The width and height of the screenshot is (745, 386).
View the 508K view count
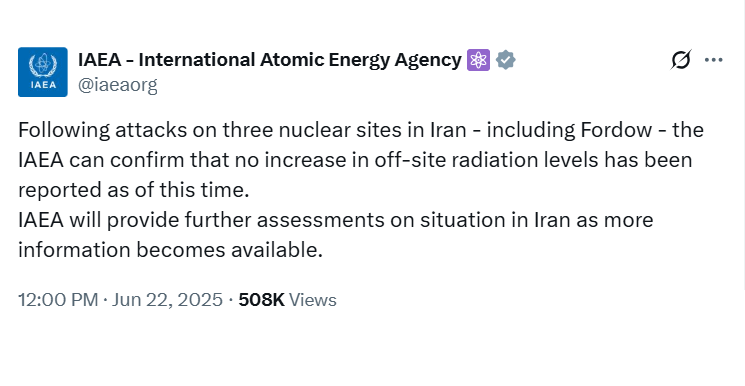pyautogui.click(x=261, y=300)
